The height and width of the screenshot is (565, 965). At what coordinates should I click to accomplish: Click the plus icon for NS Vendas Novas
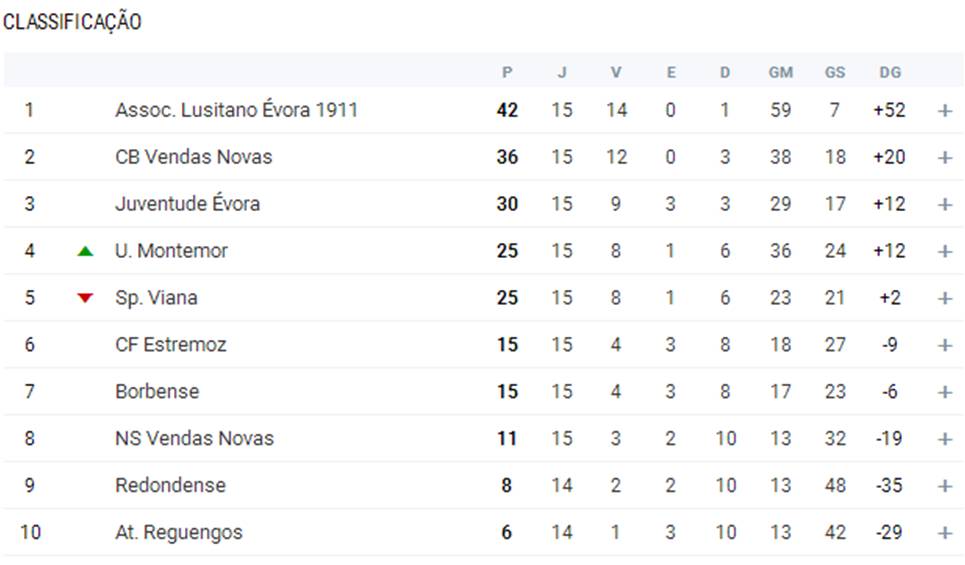(x=944, y=439)
